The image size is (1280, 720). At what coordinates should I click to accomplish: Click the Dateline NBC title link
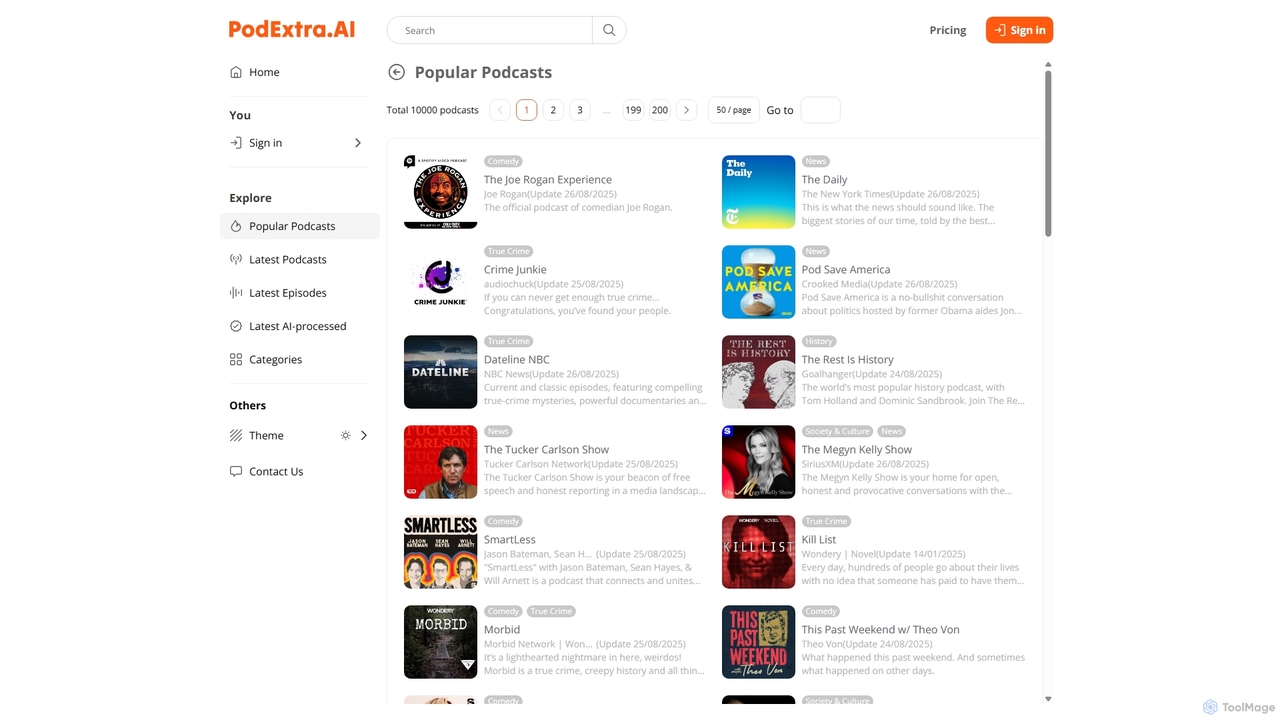[517, 359]
